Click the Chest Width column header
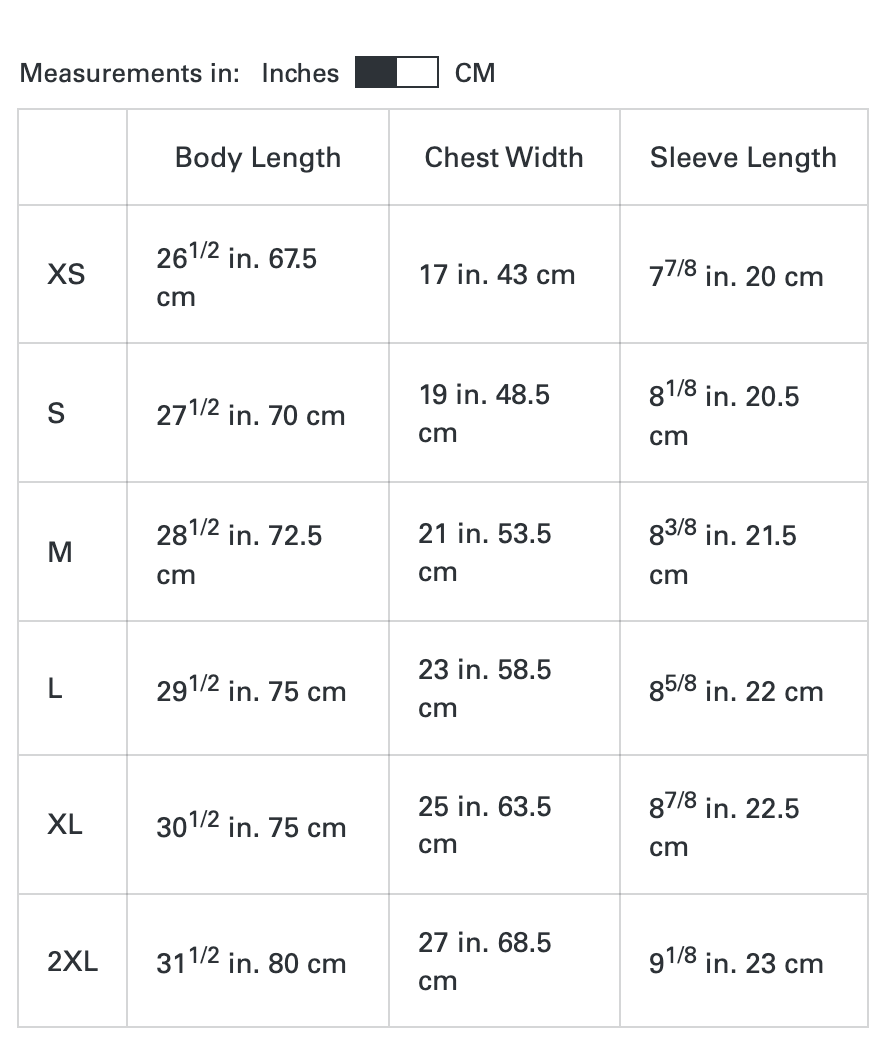 [503, 158]
